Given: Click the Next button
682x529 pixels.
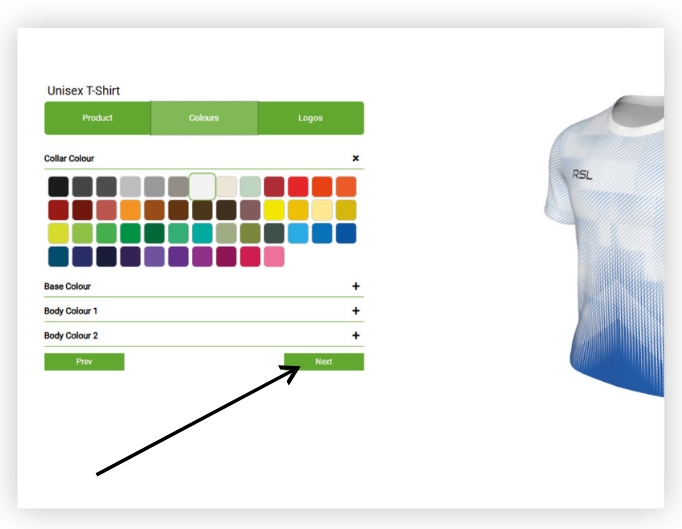Looking at the screenshot, I should click(x=324, y=362).
